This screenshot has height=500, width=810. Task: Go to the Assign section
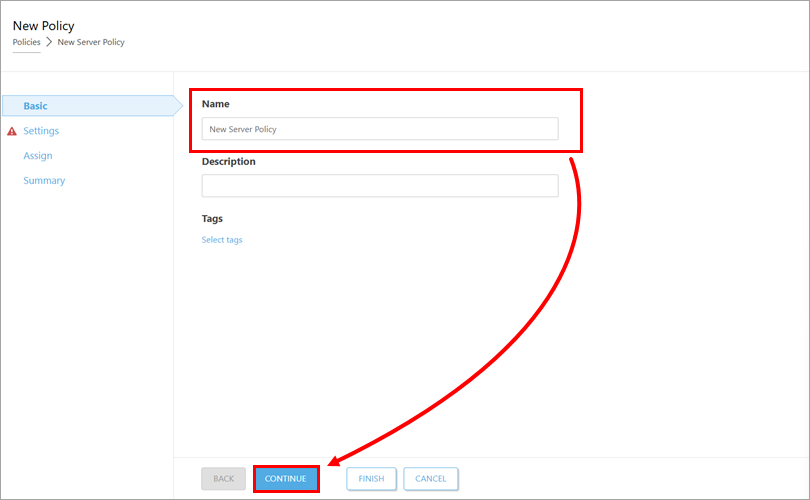pos(38,156)
